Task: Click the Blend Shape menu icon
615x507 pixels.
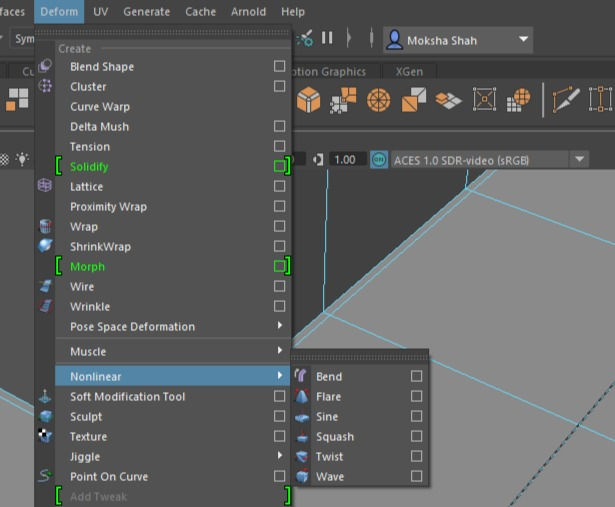Action: point(45,66)
